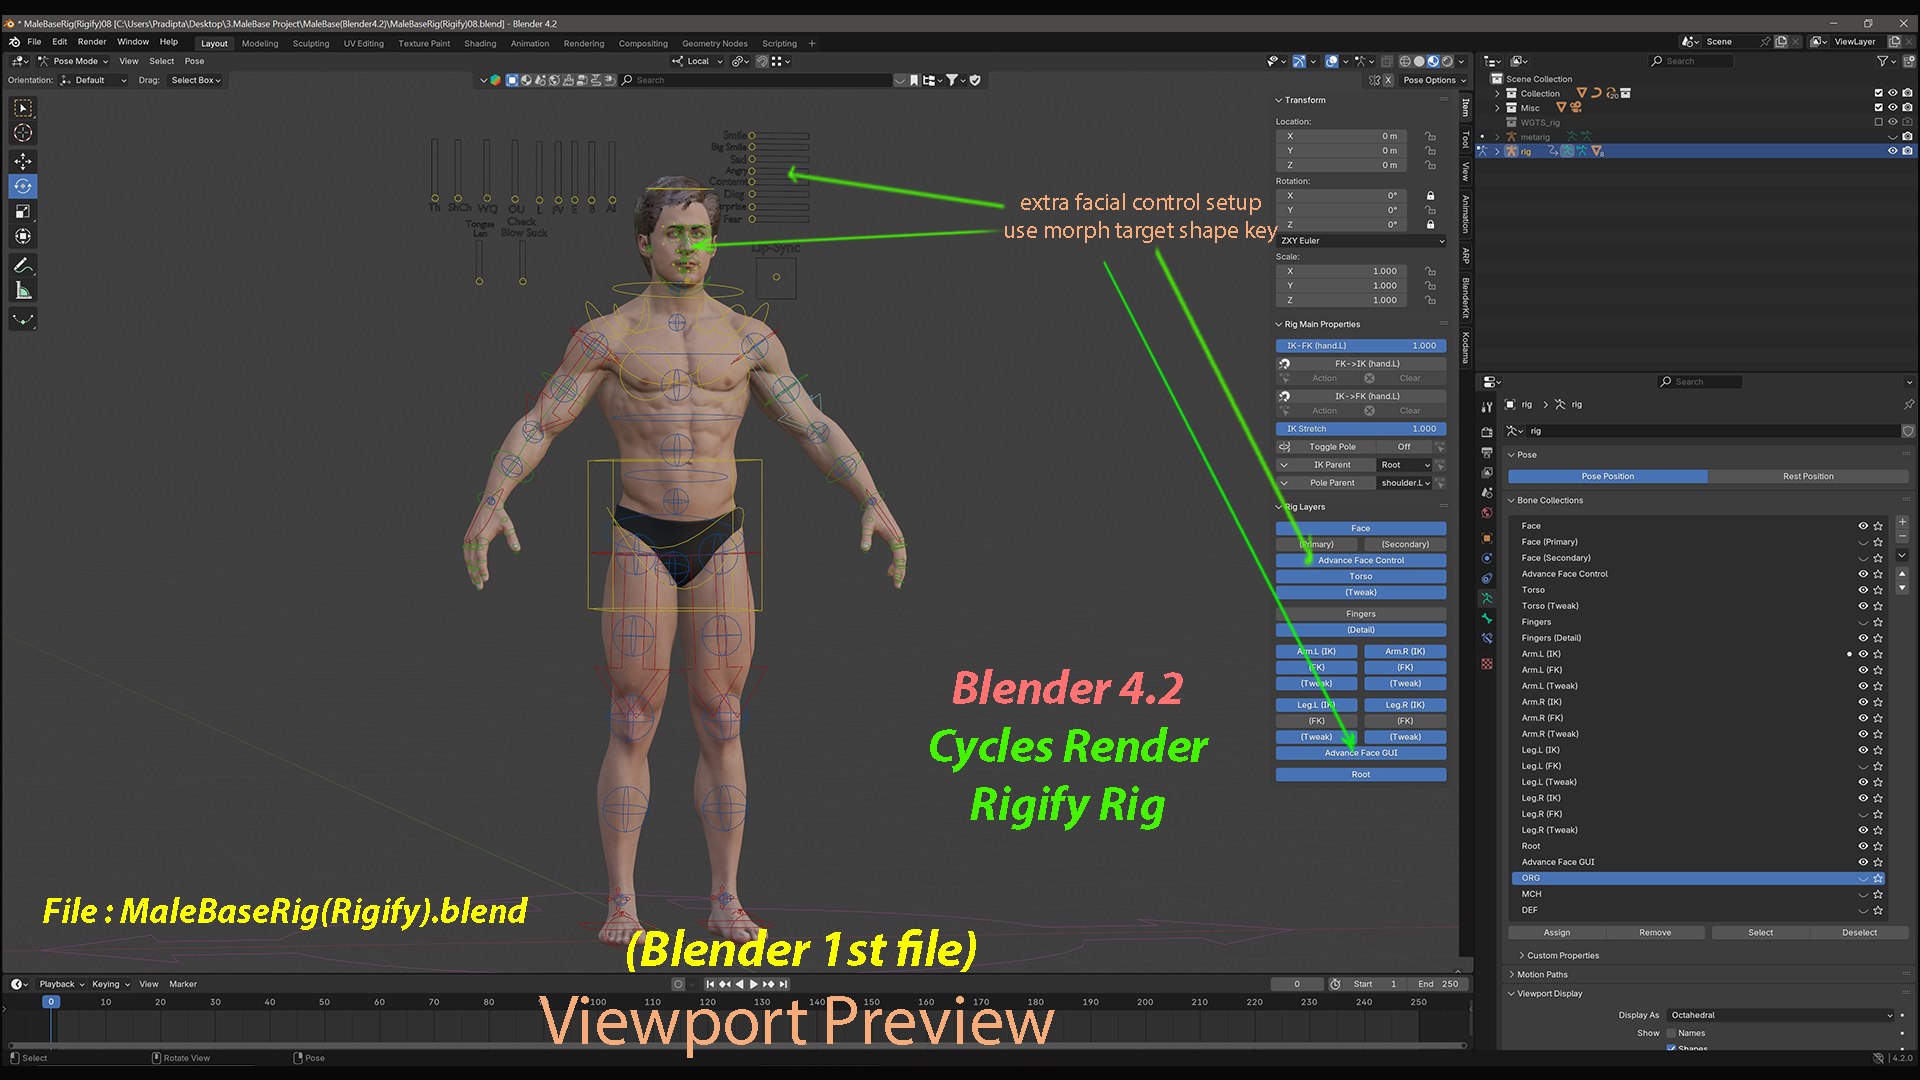Viewport: 1920px width, 1080px height.
Task: Click the FK->IK (hand.L) snap button
Action: click(1368, 364)
